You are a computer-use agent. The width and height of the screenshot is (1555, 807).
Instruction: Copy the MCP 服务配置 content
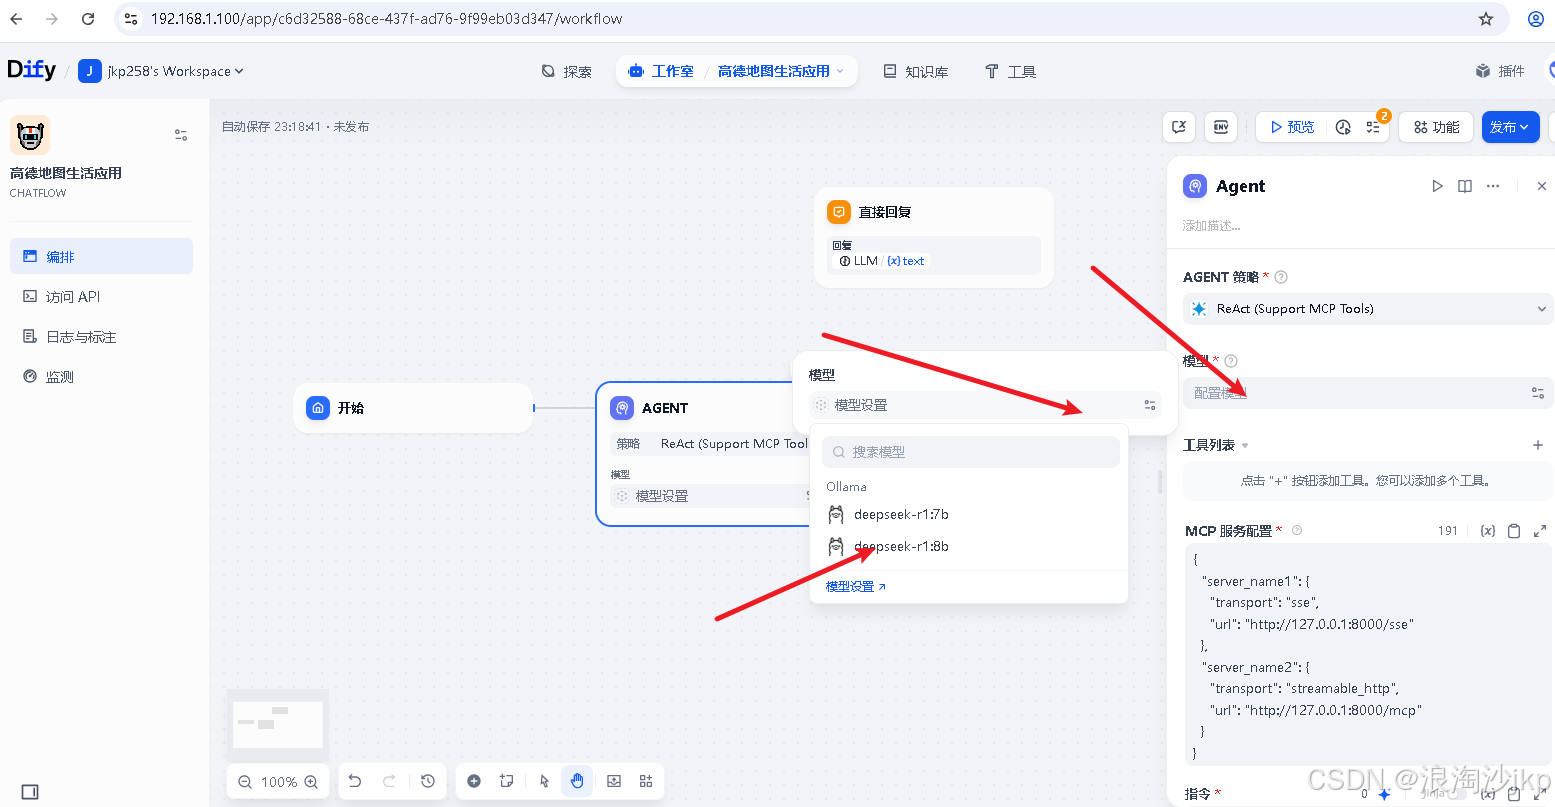tap(1514, 531)
